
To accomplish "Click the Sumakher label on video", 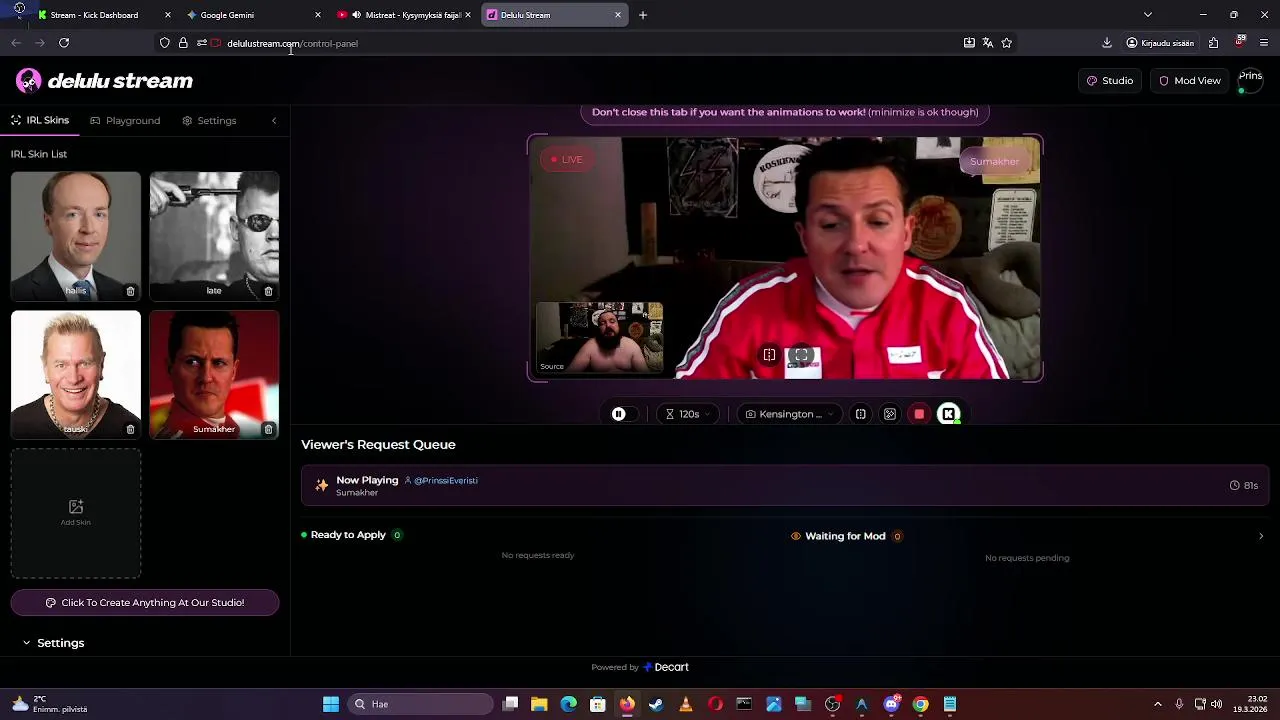I will click(x=994, y=162).
